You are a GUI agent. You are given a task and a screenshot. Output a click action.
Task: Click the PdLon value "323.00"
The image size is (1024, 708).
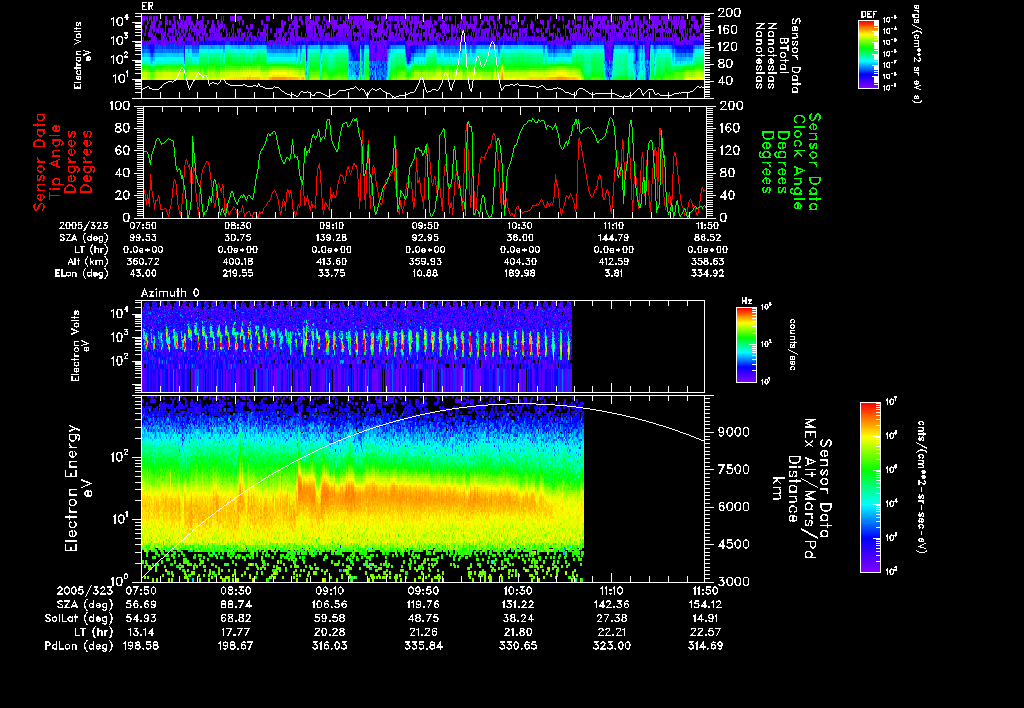tap(612, 646)
